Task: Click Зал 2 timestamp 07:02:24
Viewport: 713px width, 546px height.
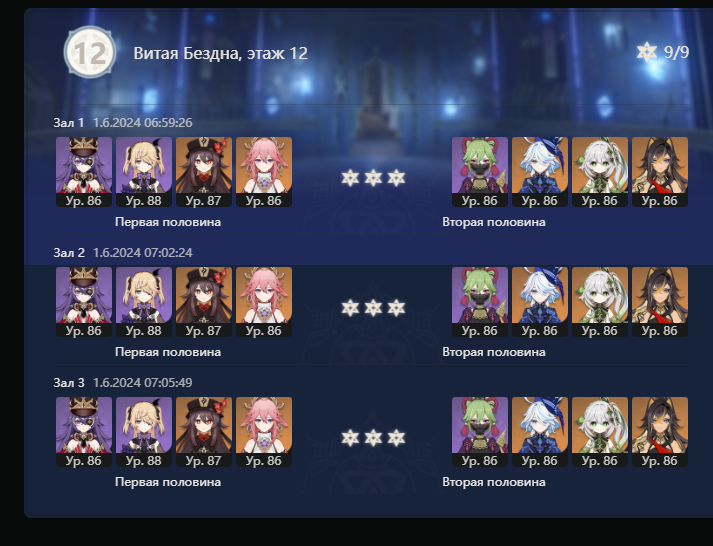Action: (x=143, y=253)
